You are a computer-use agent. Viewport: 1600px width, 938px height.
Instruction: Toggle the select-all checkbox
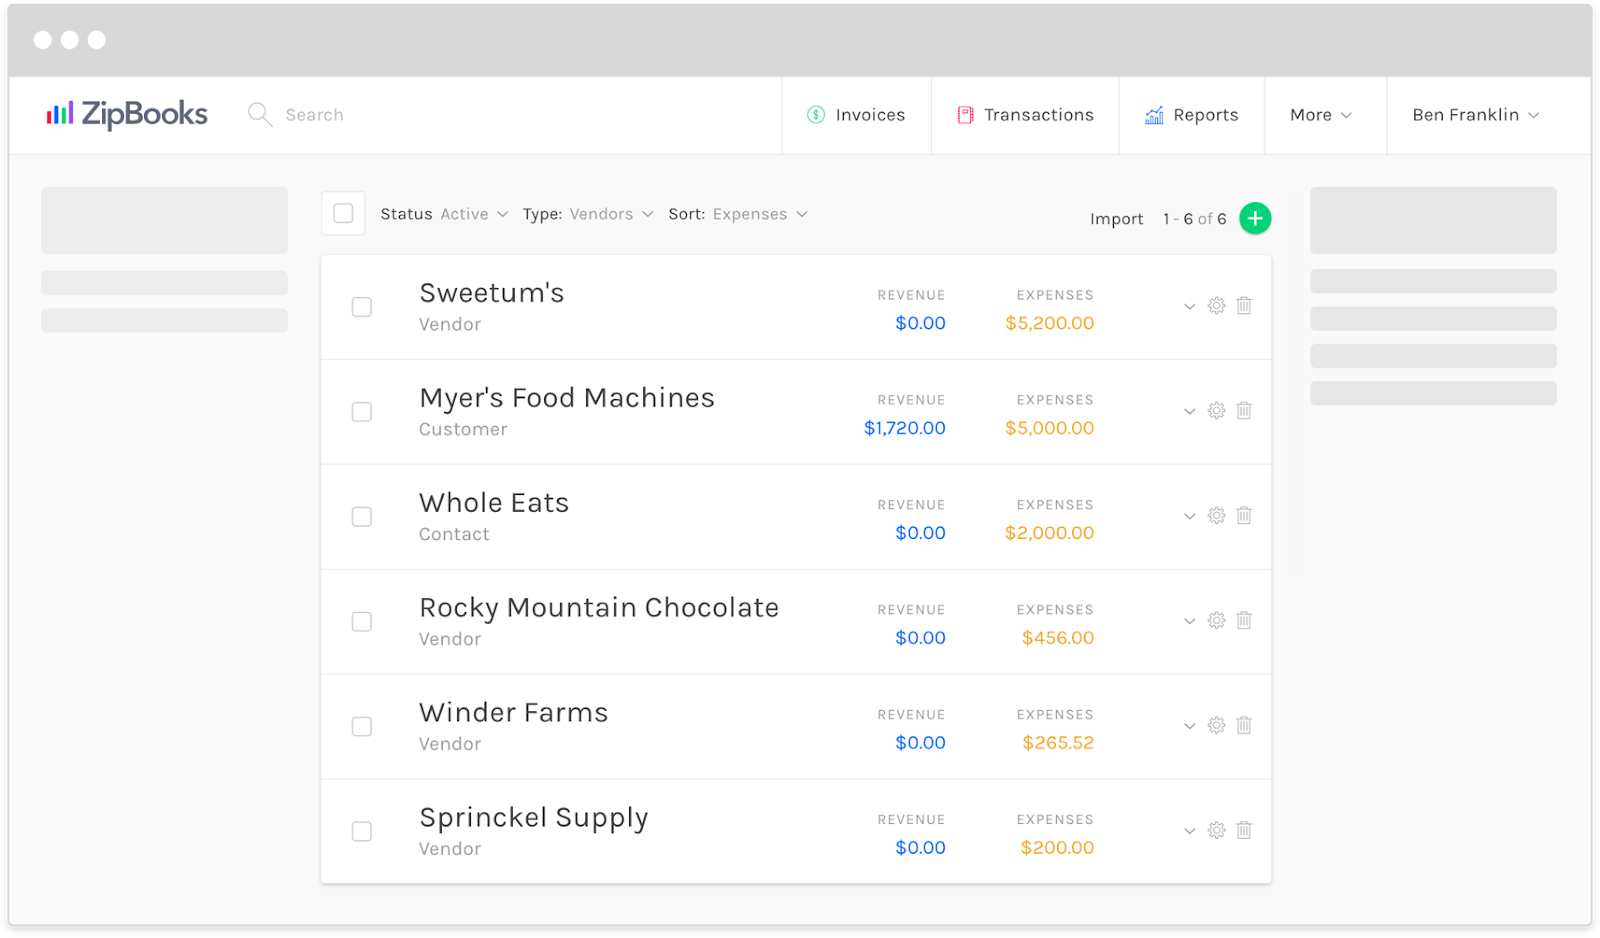click(343, 213)
